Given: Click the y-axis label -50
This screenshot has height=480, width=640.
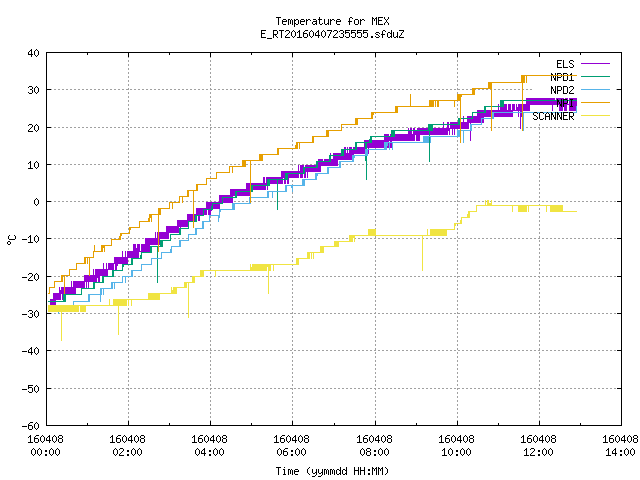Looking at the screenshot, I should tap(31, 389).
